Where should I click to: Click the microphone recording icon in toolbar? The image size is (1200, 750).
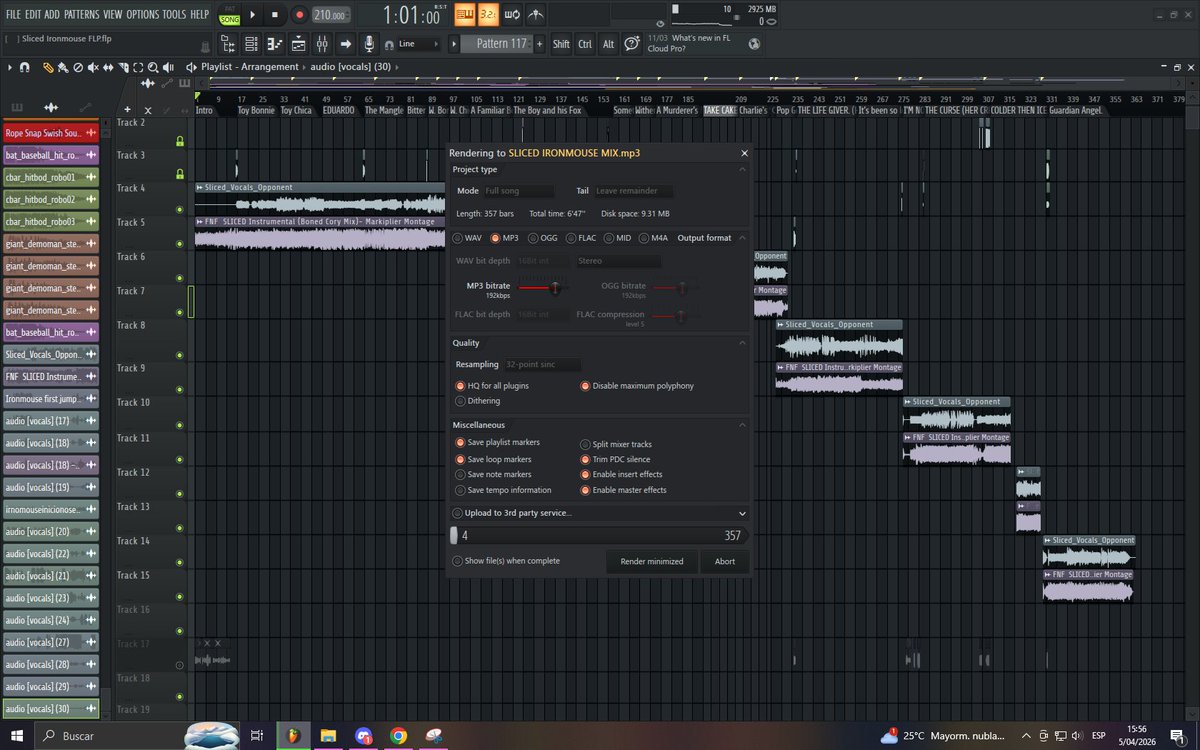point(369,43)
